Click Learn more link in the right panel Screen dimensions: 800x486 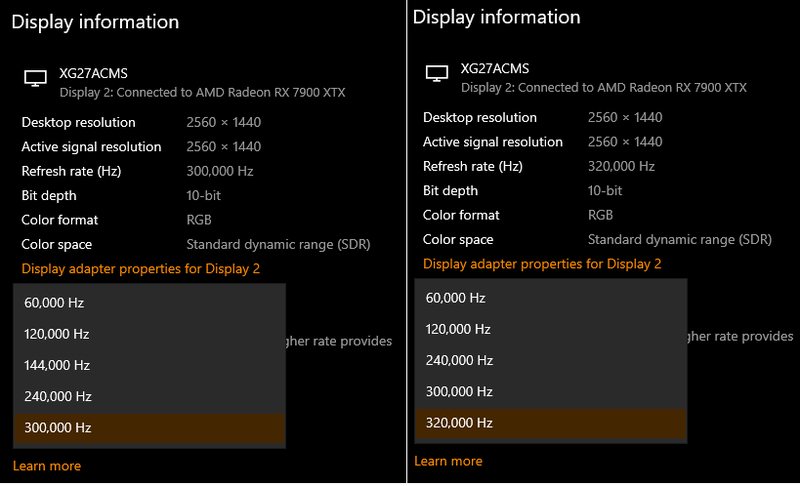click(448, 461)
